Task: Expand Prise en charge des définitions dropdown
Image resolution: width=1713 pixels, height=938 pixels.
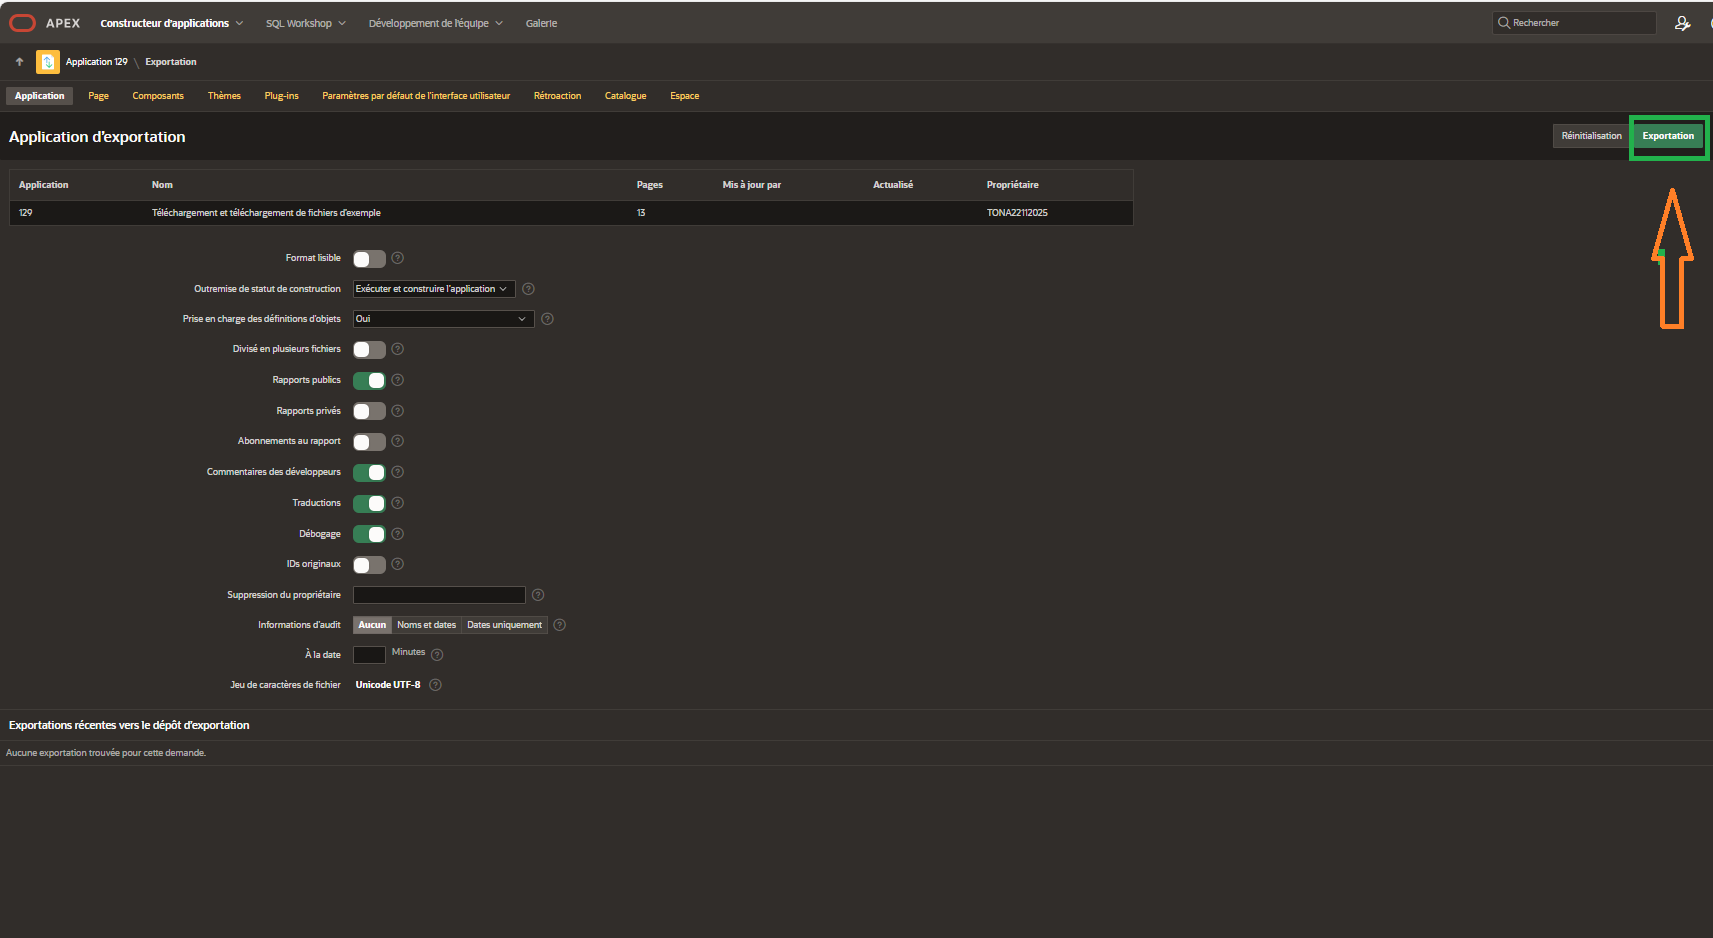Action: click(443, 319)
